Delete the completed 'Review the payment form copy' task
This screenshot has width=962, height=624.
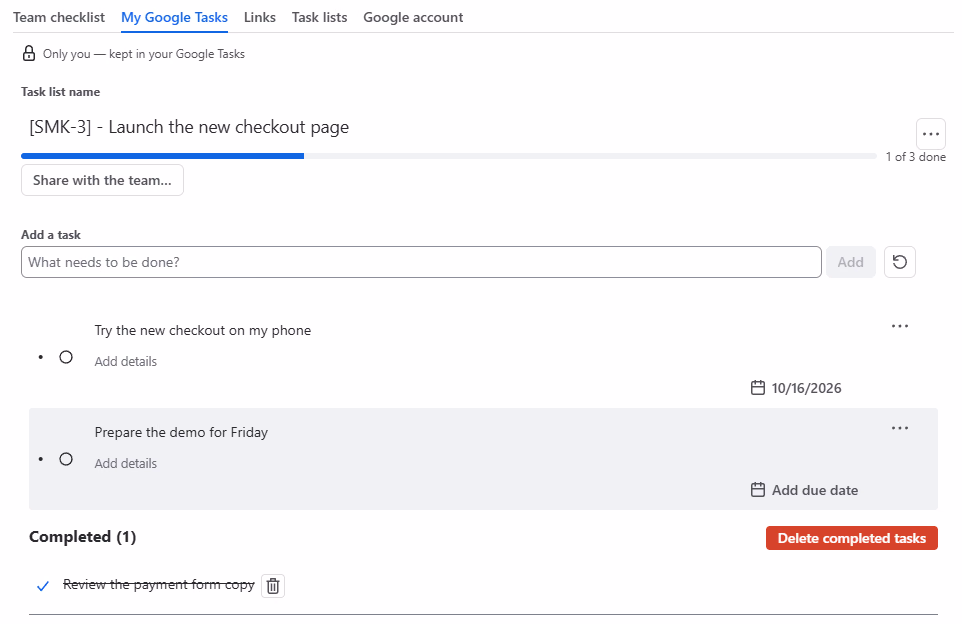(273, 586)
